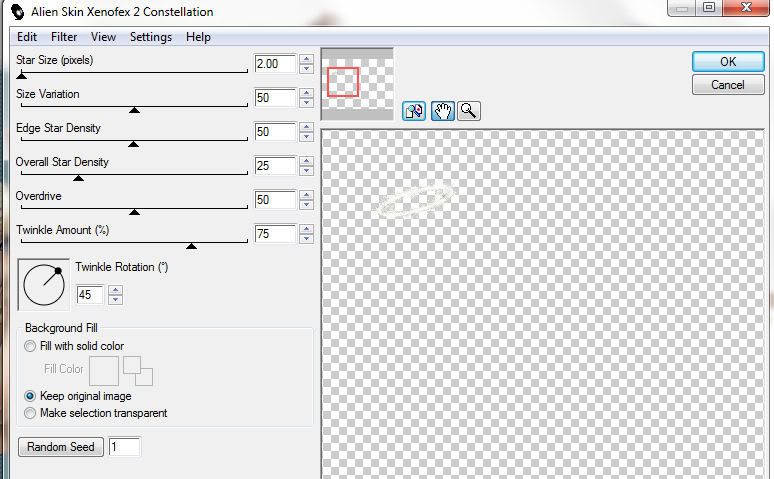Select the magnifier zoom tool

coord(468,111)
